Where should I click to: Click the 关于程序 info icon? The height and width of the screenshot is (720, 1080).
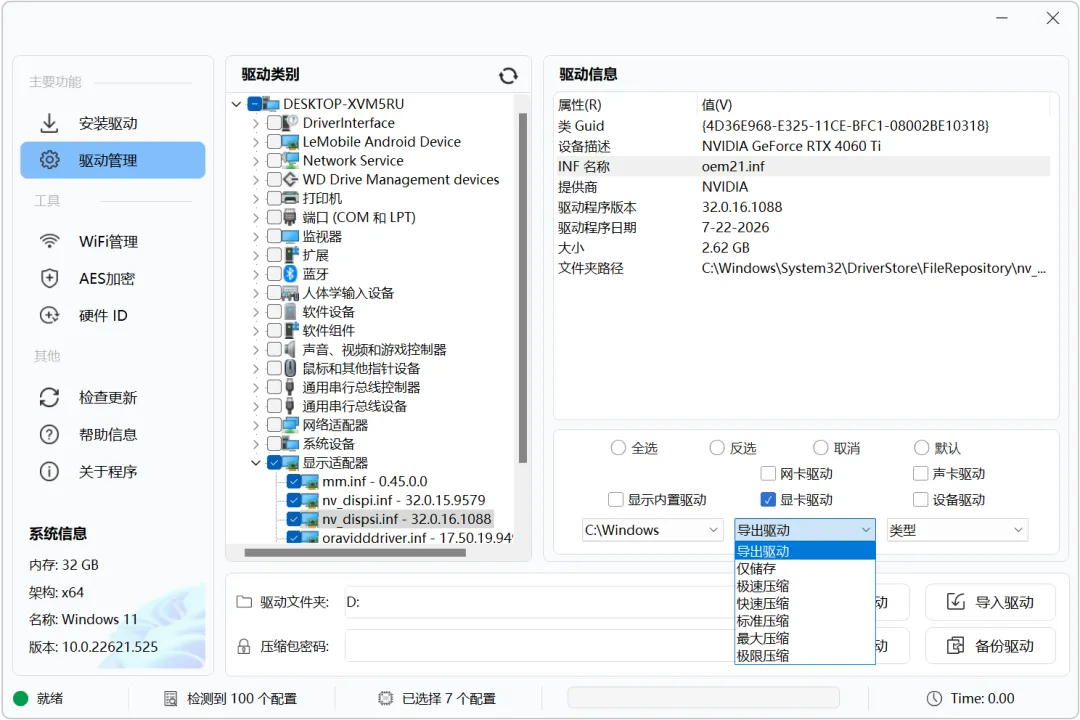[49, 471]
